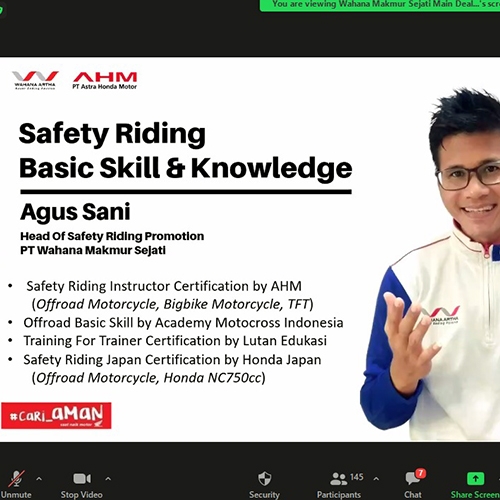Click '(Offroad Motorcycle, Bigbike Motorcycle, TFT)' line
500x500 pixels.
pos(173,304)
